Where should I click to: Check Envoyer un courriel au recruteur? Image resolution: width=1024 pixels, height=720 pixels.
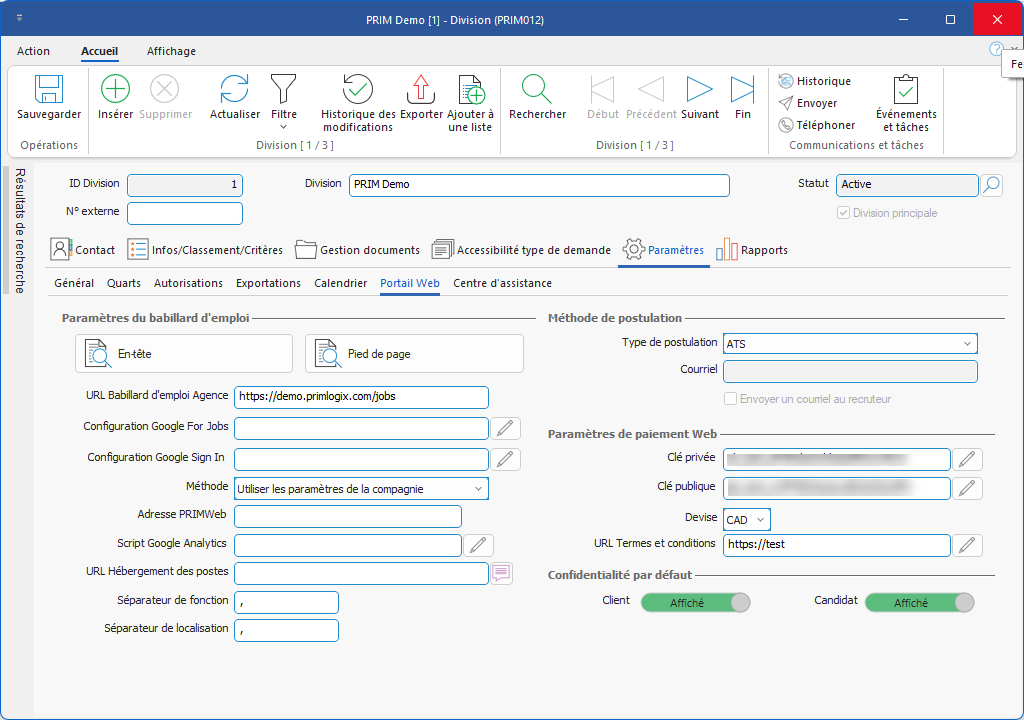click(731, 399)
